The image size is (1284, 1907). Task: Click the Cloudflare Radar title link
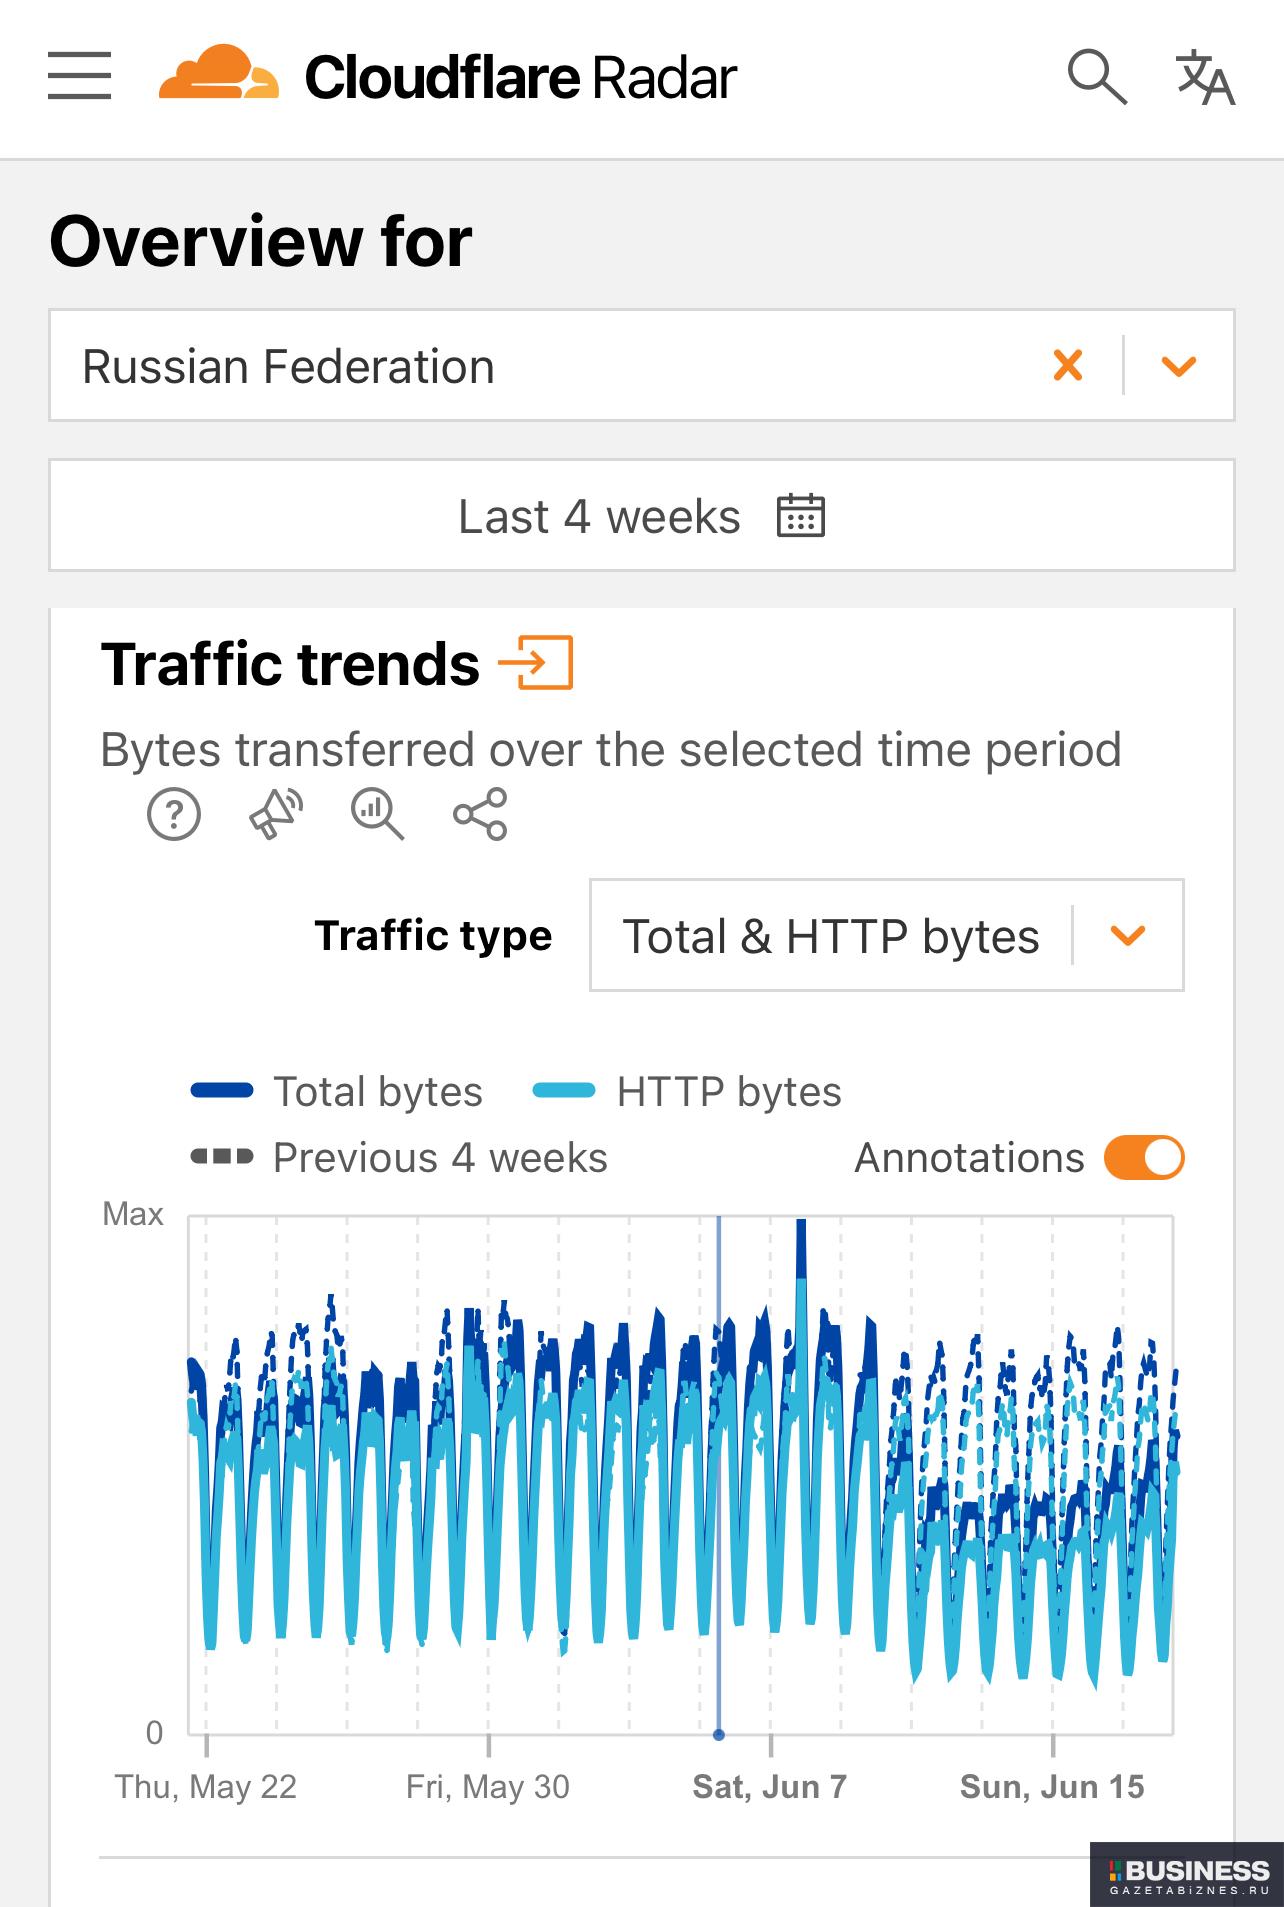520,78
